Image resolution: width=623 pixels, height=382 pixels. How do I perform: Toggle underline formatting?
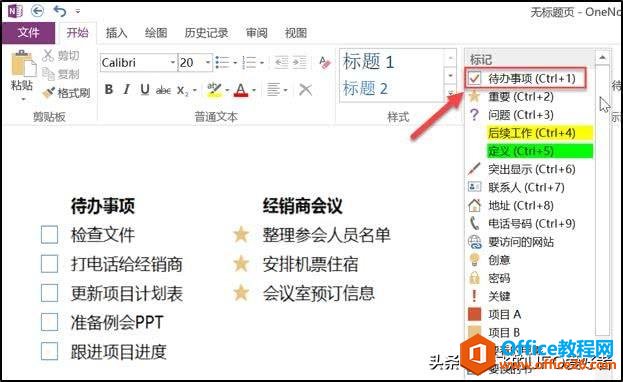click(145, 90)
